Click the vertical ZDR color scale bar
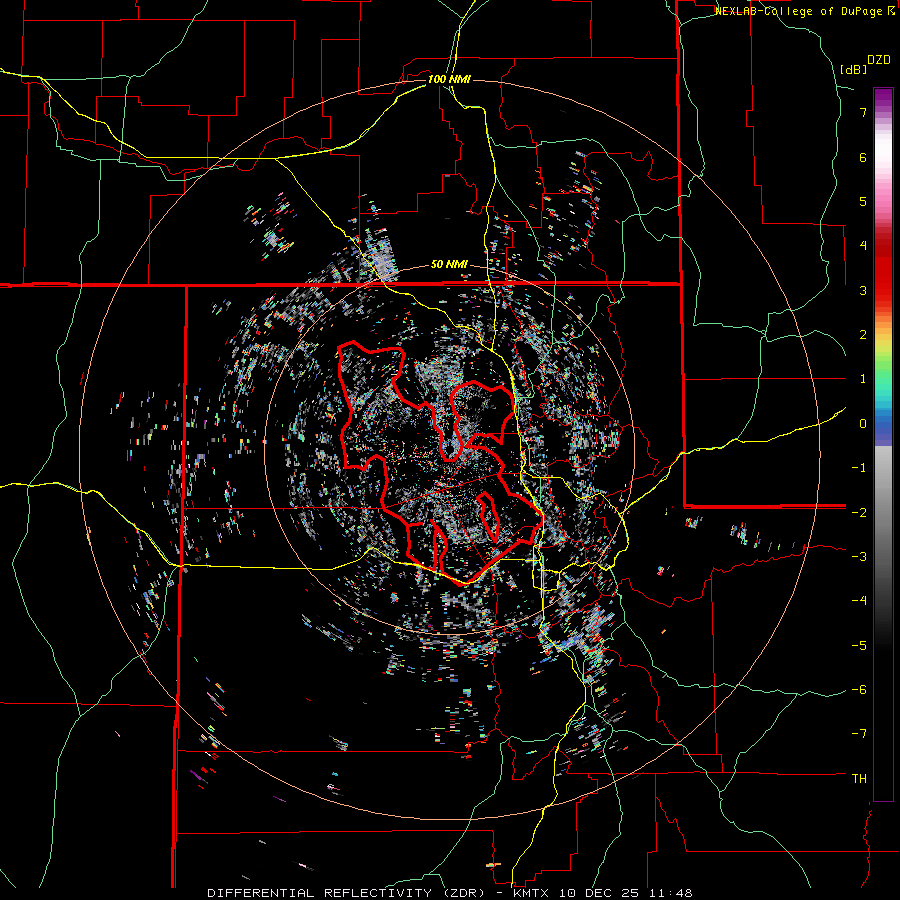The height and width of the screenshot is (900, 900). [x=883, y=444]
